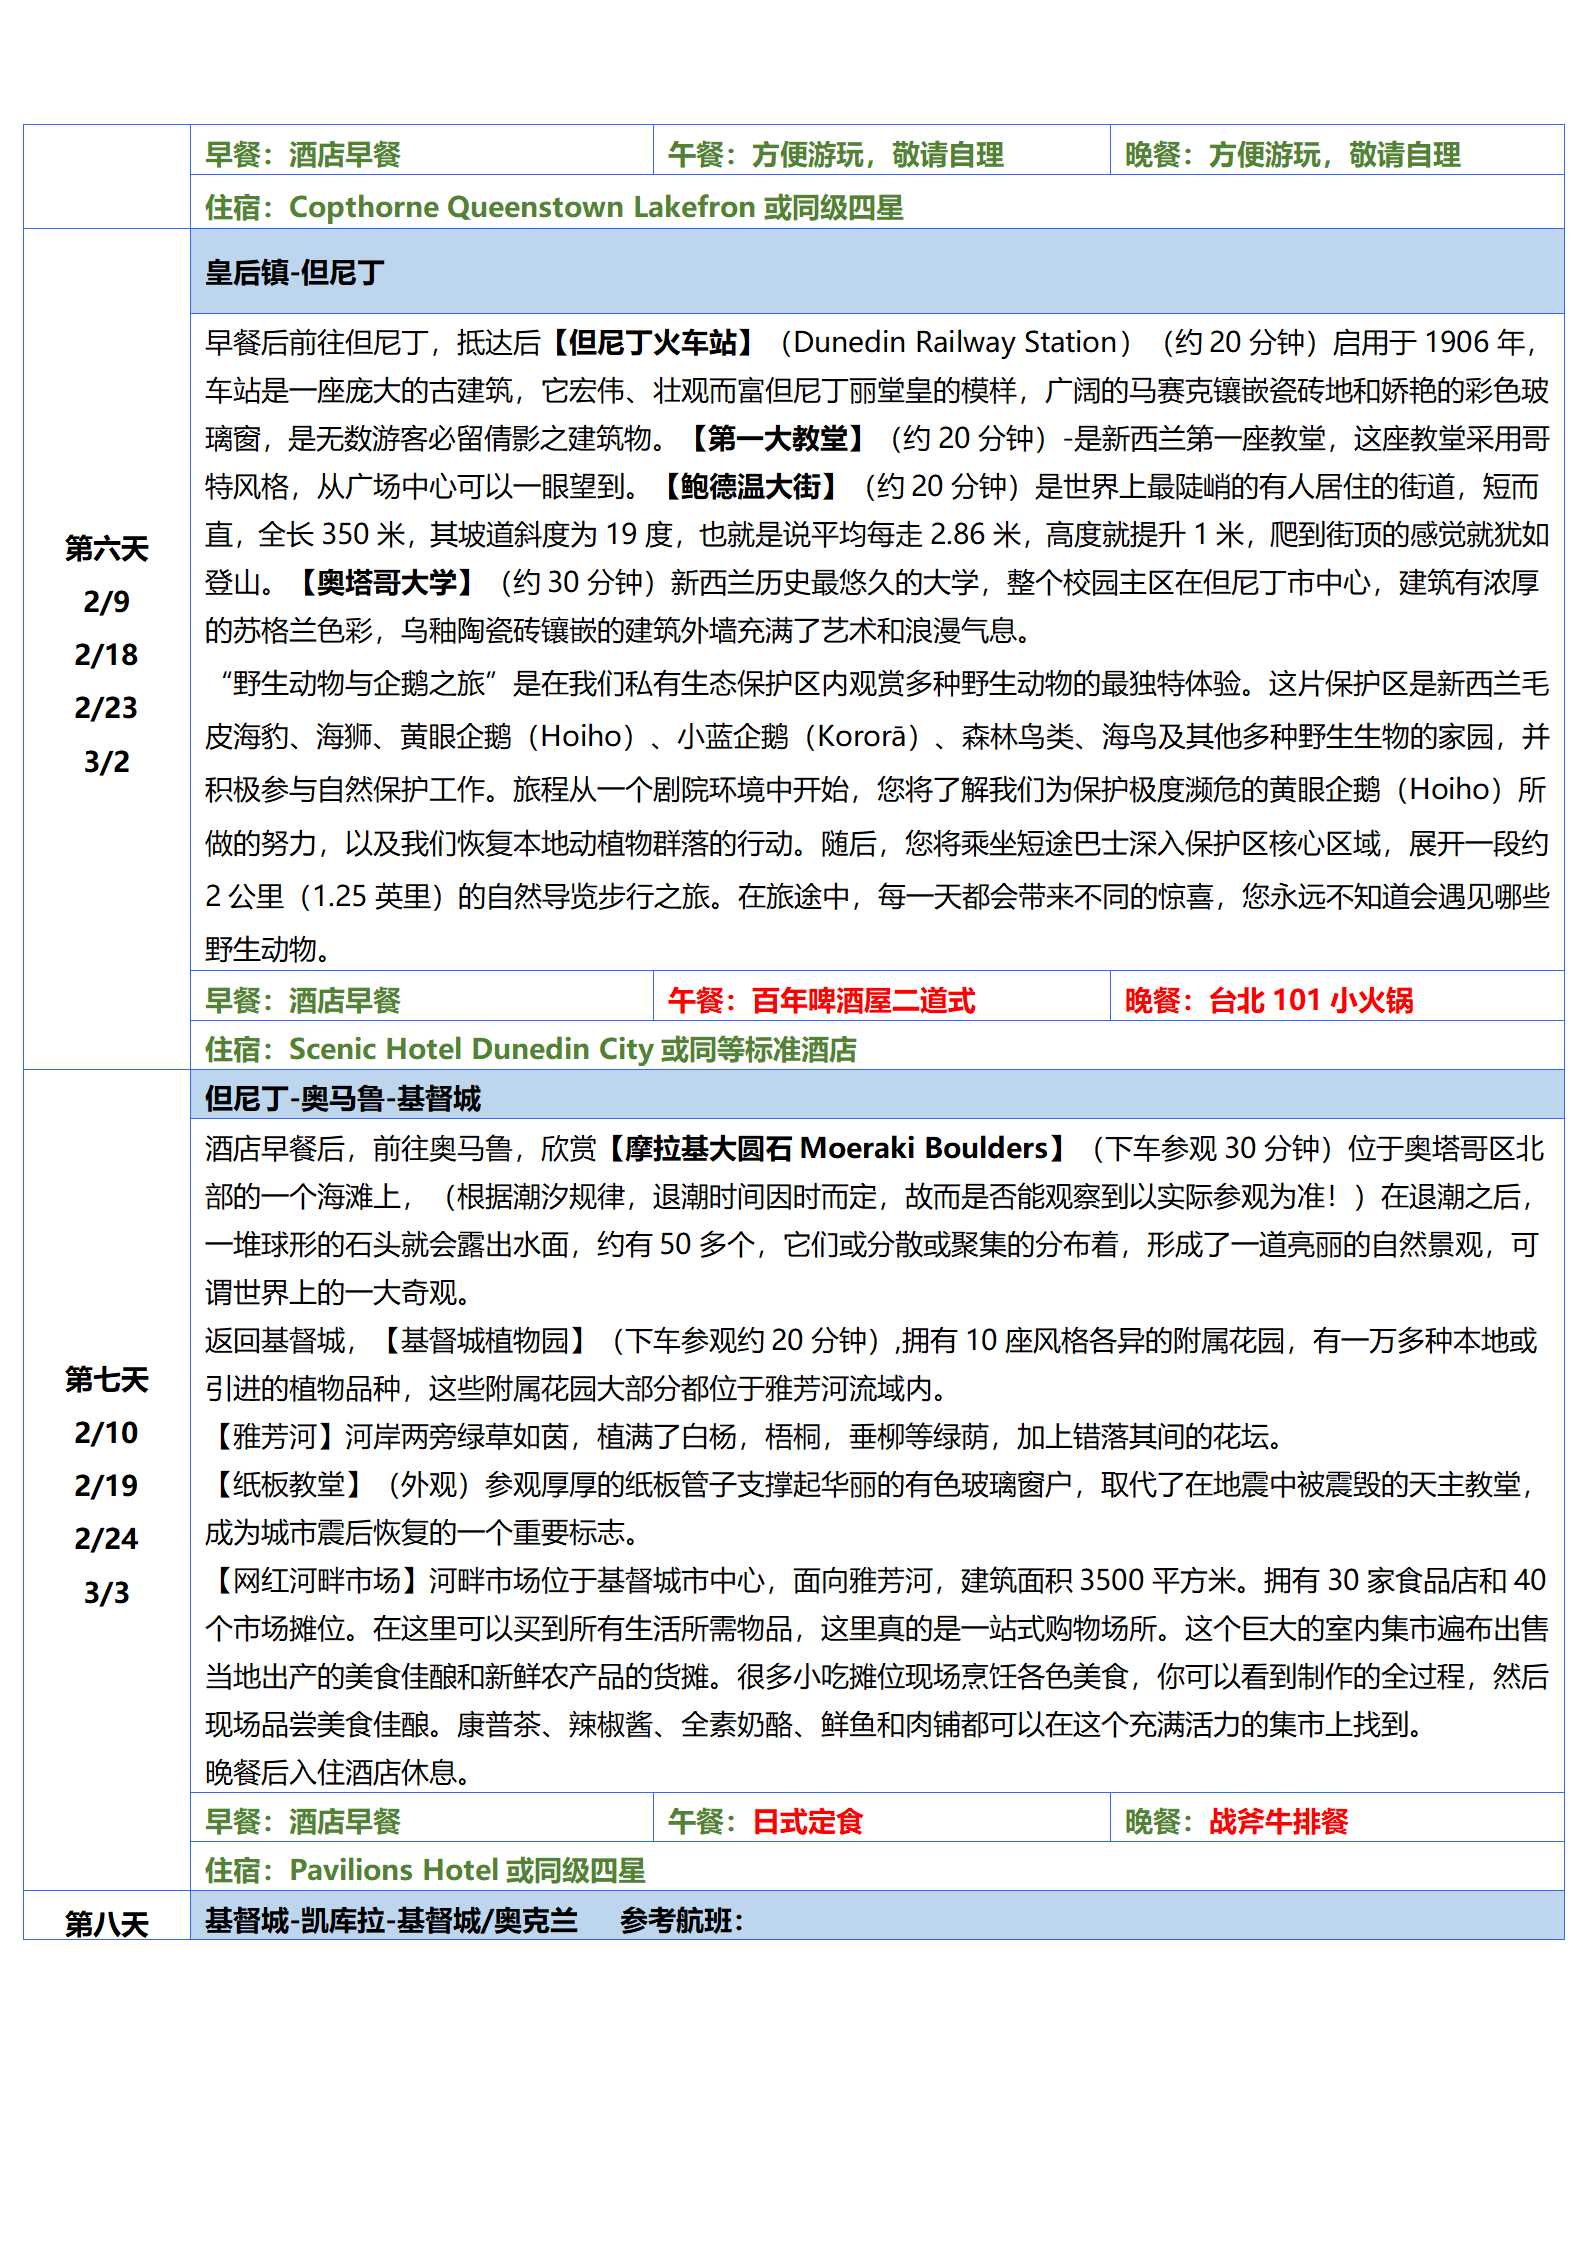Click the 午餐：百年啤酒屋二道式 cell
1587x2245 pixels.
(x=821, y=1000)
